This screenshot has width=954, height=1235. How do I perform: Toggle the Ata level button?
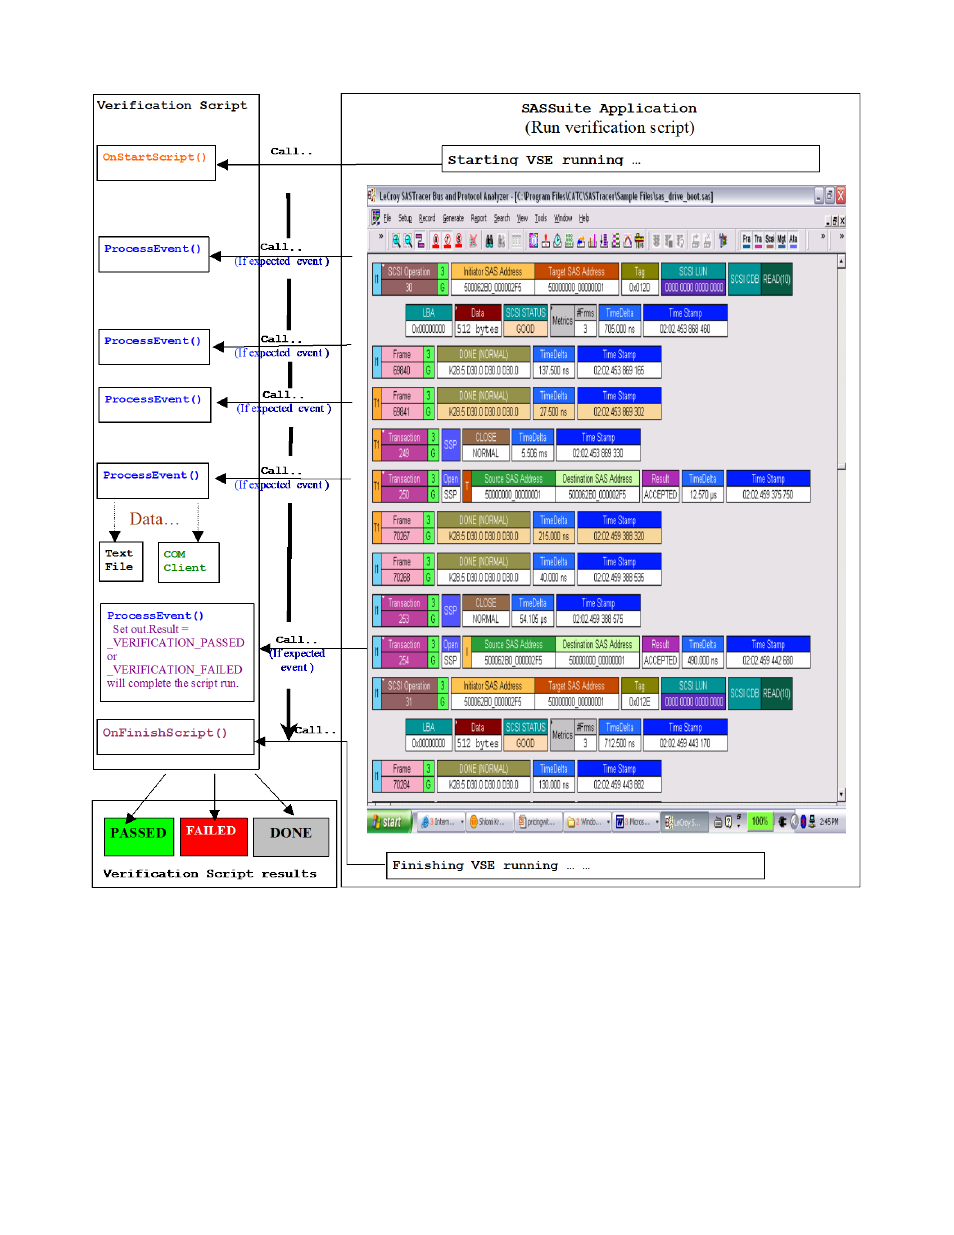(793, 240)
